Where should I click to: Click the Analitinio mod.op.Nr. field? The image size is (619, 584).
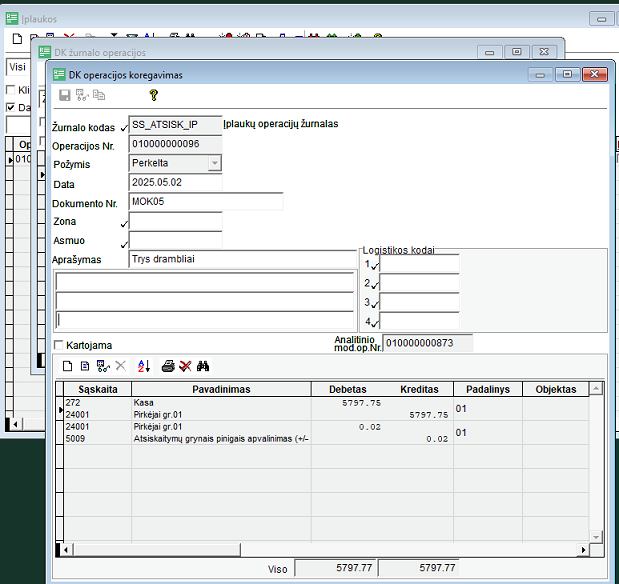(428, 343)
